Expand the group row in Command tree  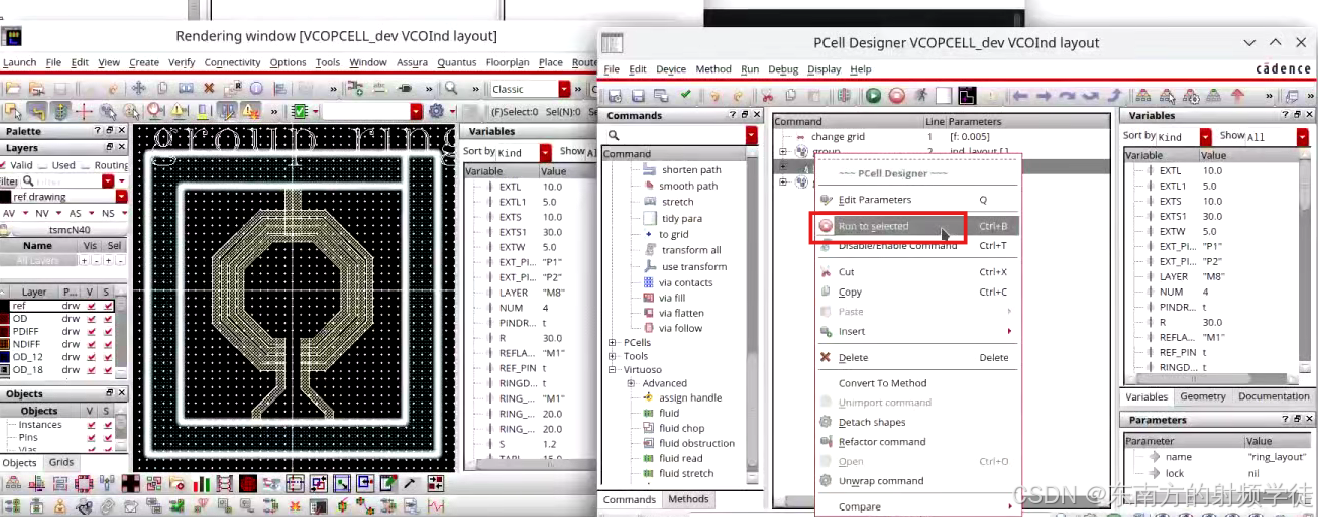point(783,152)
